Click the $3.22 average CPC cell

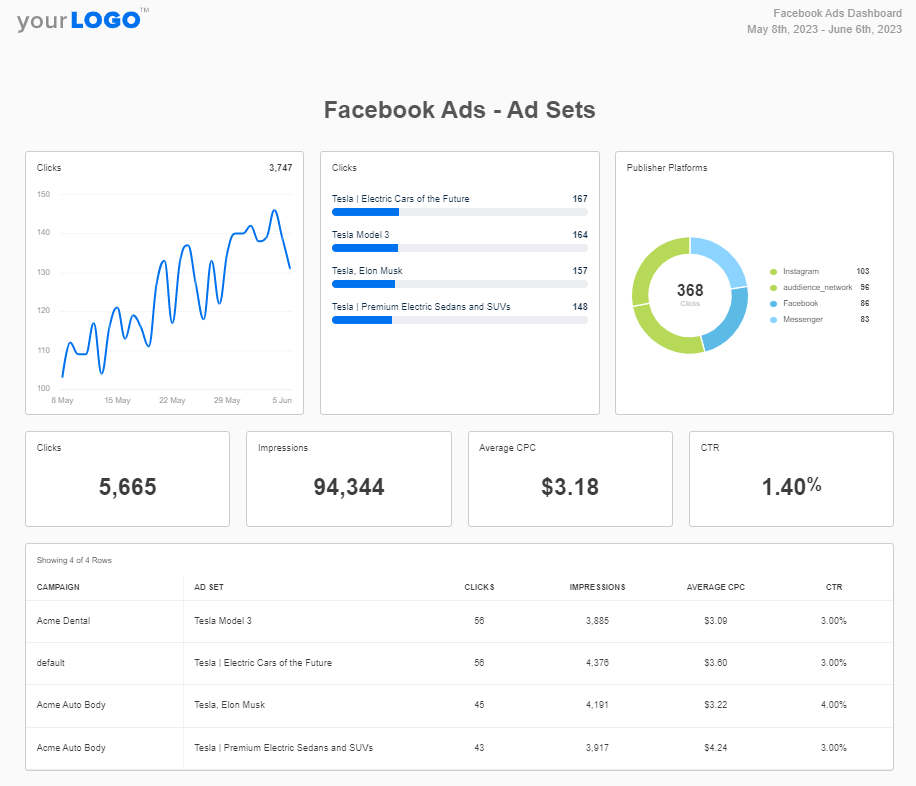(x=716, y=705)
